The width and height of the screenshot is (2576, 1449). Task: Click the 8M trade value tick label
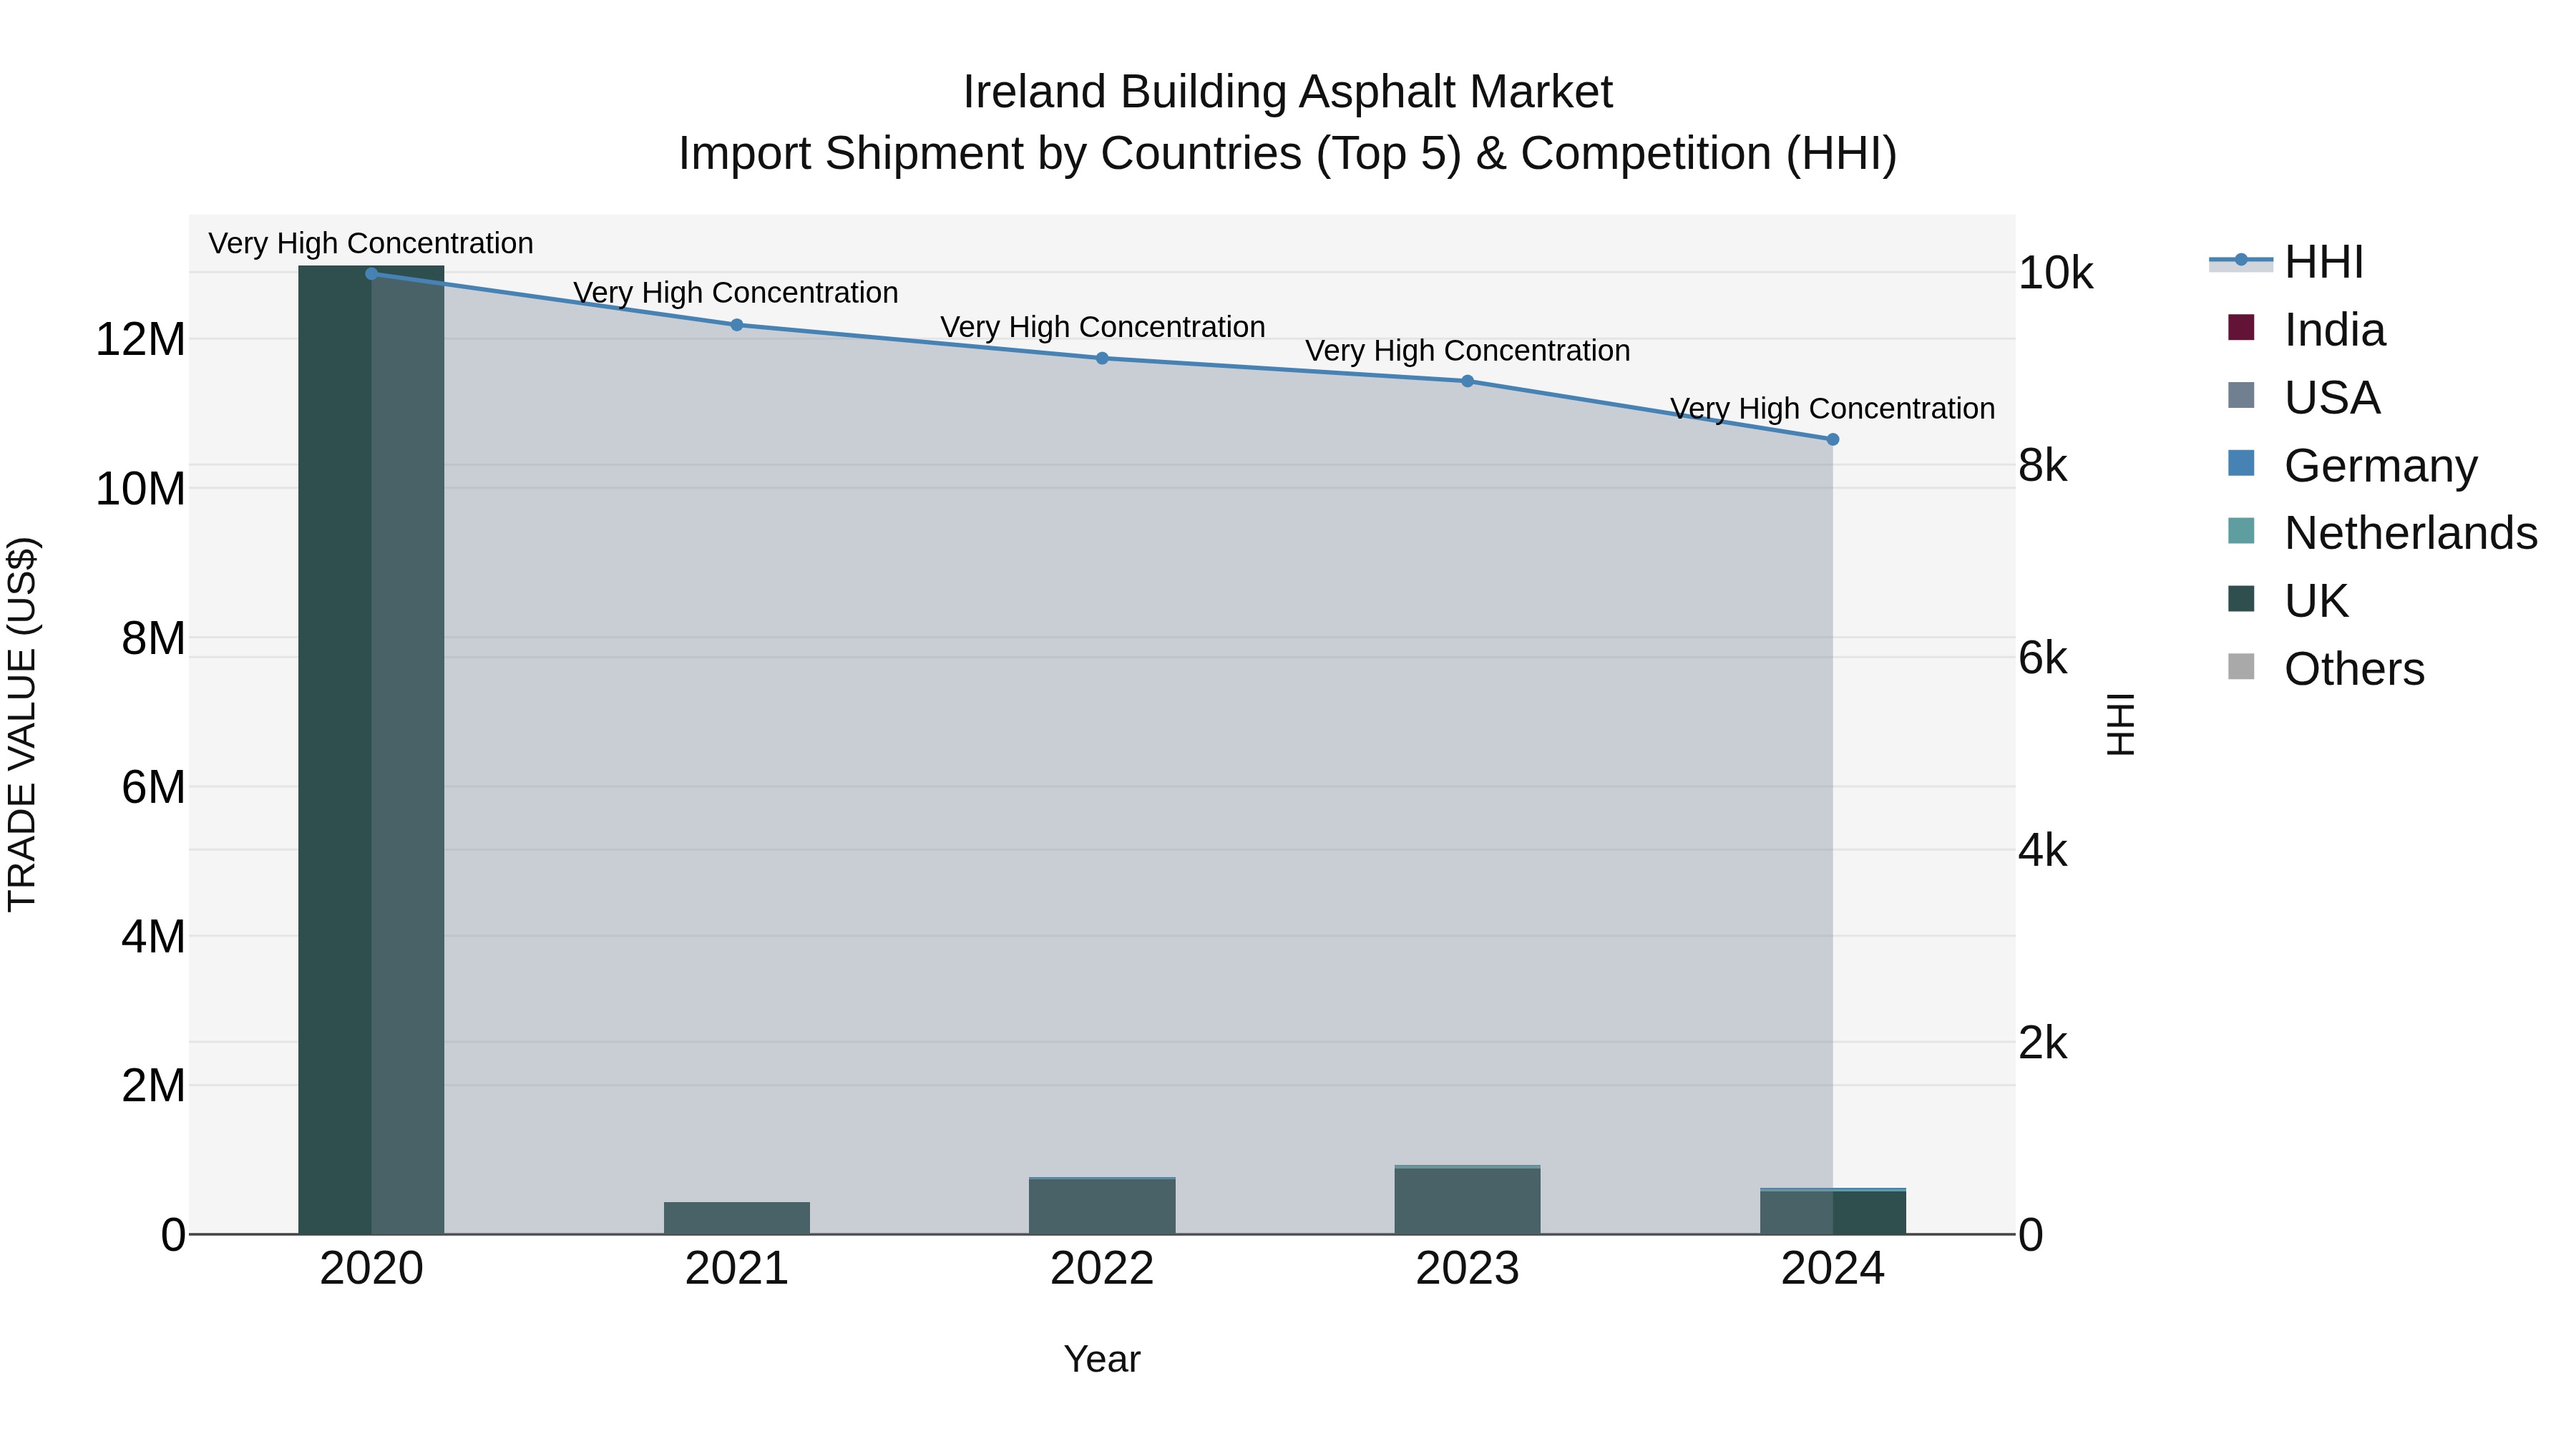click(x=153, y=638)
